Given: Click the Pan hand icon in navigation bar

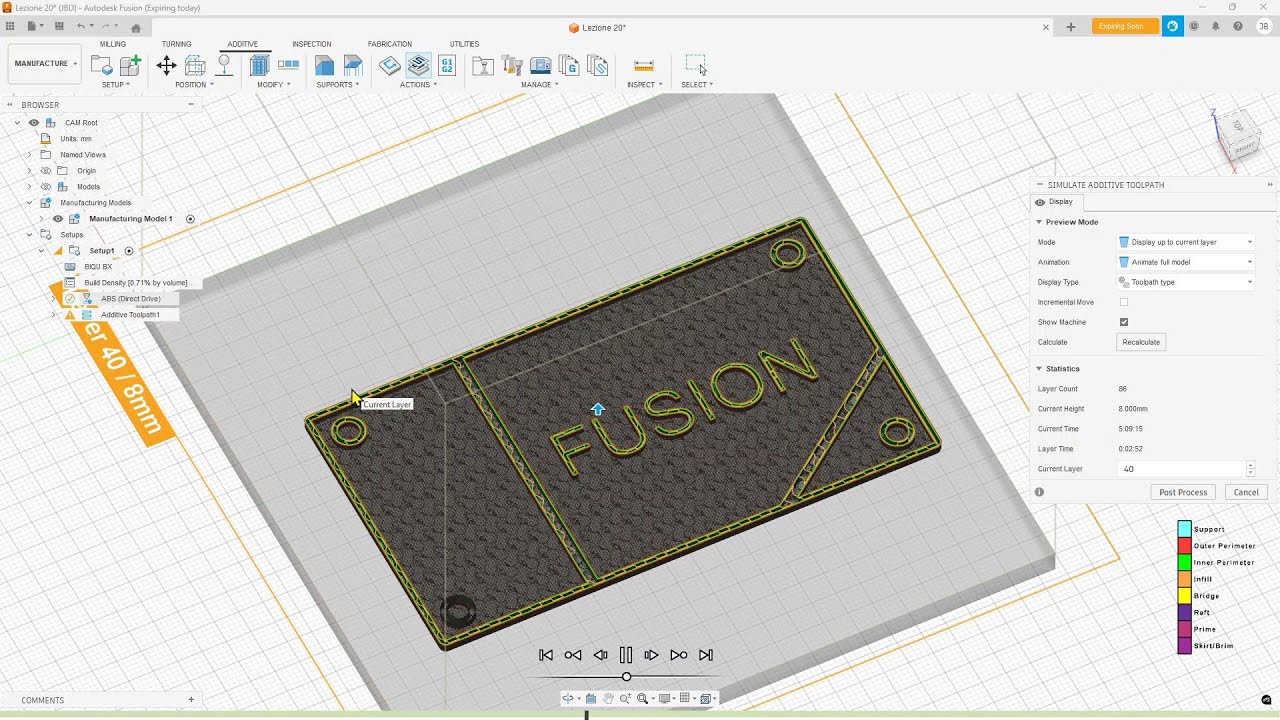Looking at the screenshot, I should click(x=609, y=699).
